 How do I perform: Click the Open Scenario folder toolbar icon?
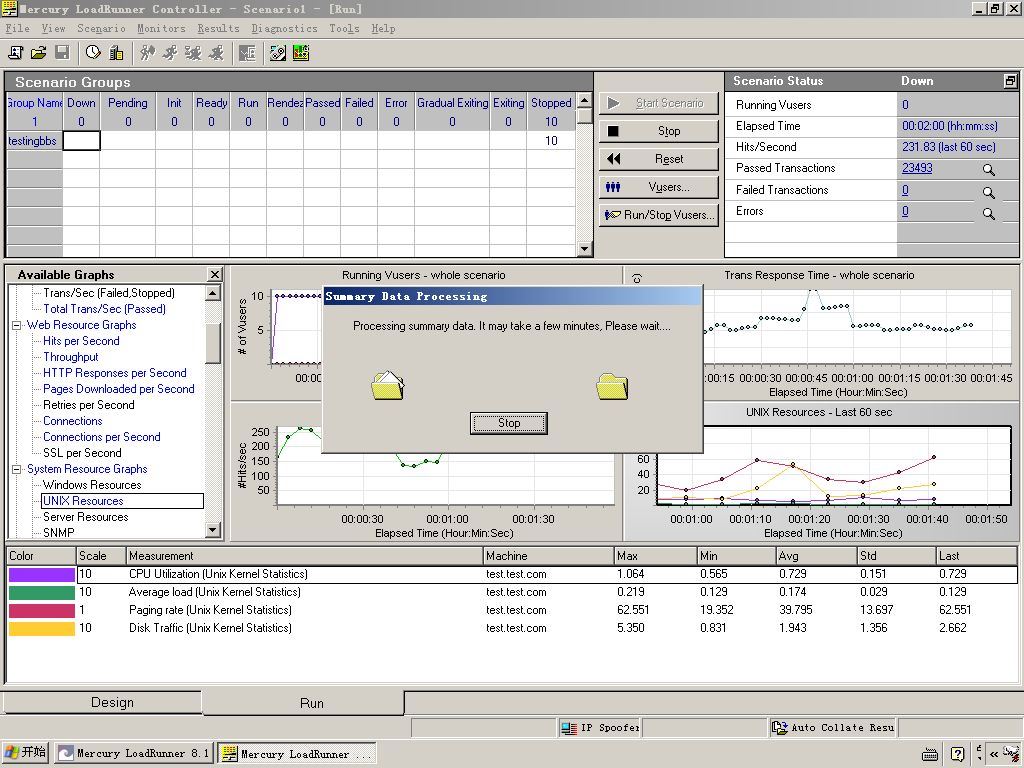click(x=39, y=53)
